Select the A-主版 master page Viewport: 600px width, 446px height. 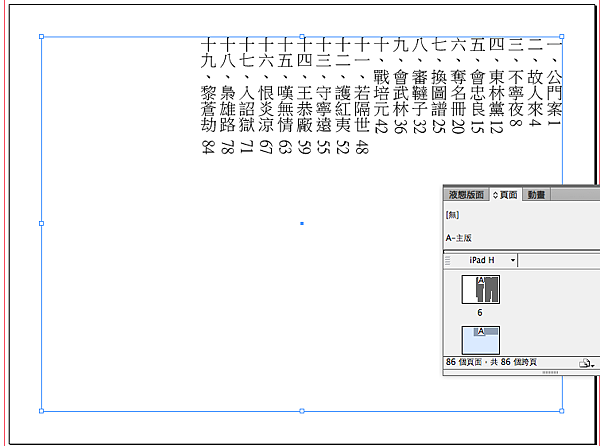coord(458,238)
